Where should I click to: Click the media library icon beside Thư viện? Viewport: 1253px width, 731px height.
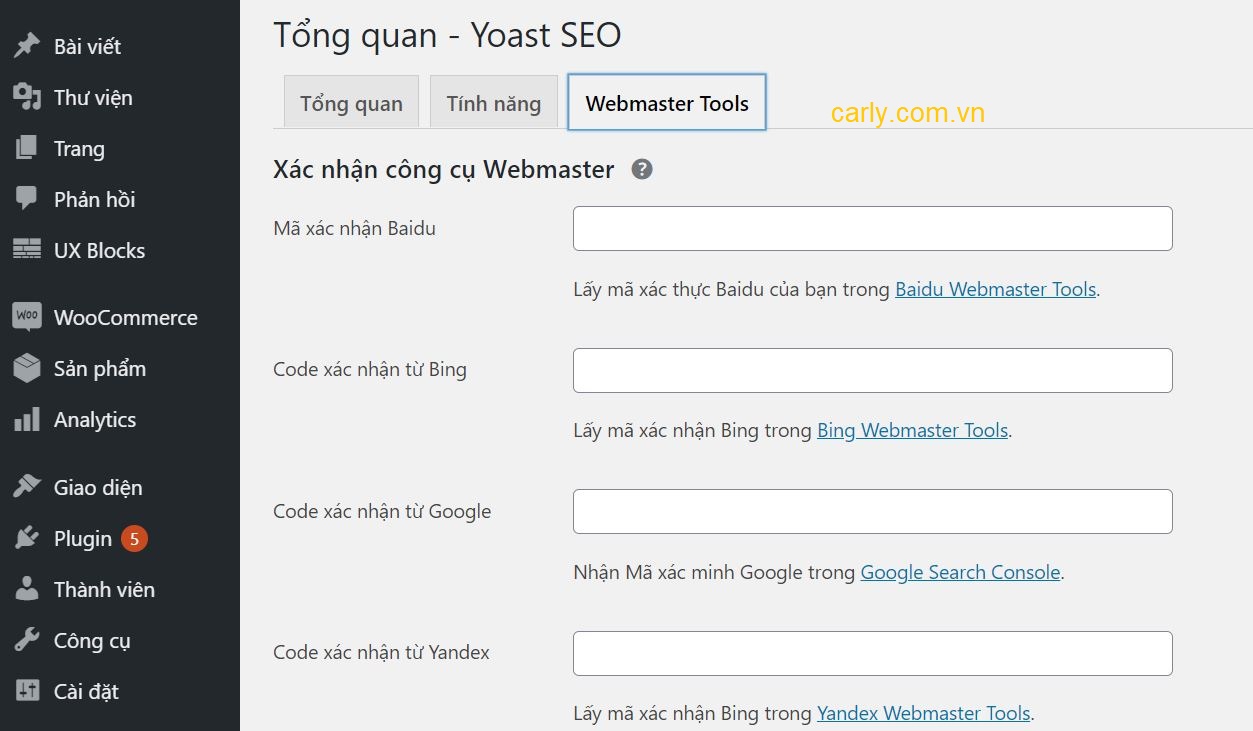27,97
